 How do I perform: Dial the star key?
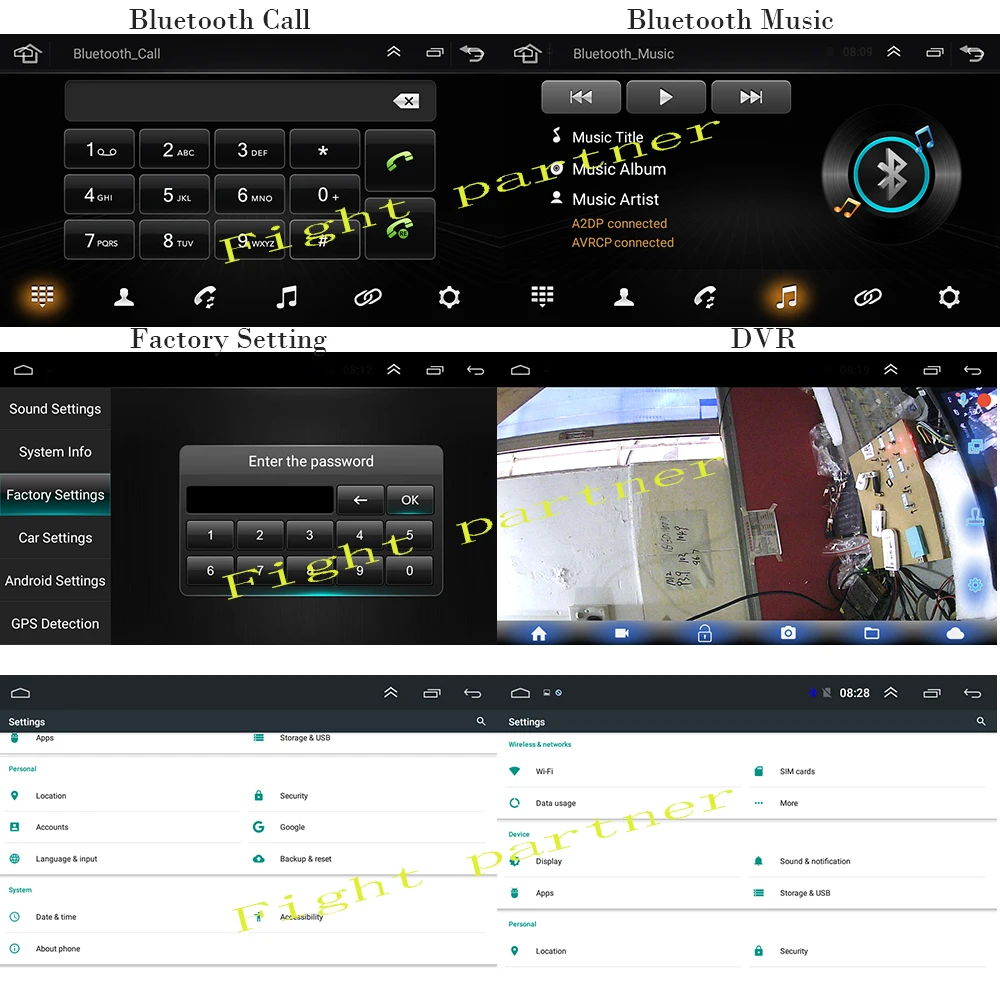[x=325, y=150]
